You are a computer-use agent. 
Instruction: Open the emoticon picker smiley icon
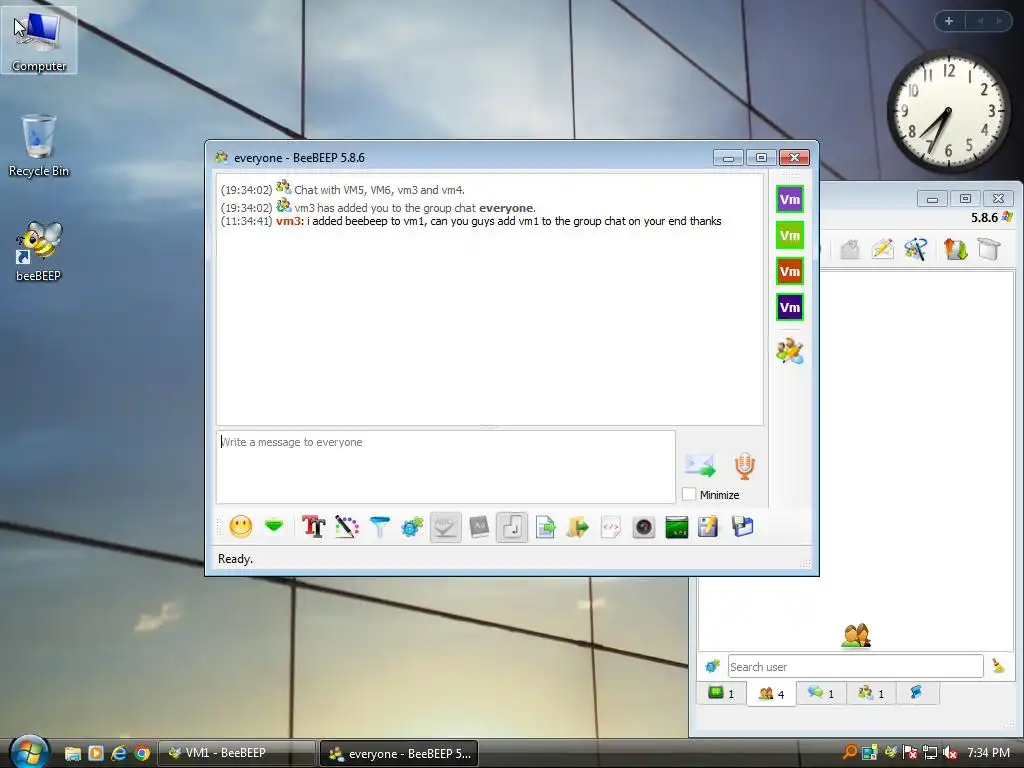(x=240, y=526)
